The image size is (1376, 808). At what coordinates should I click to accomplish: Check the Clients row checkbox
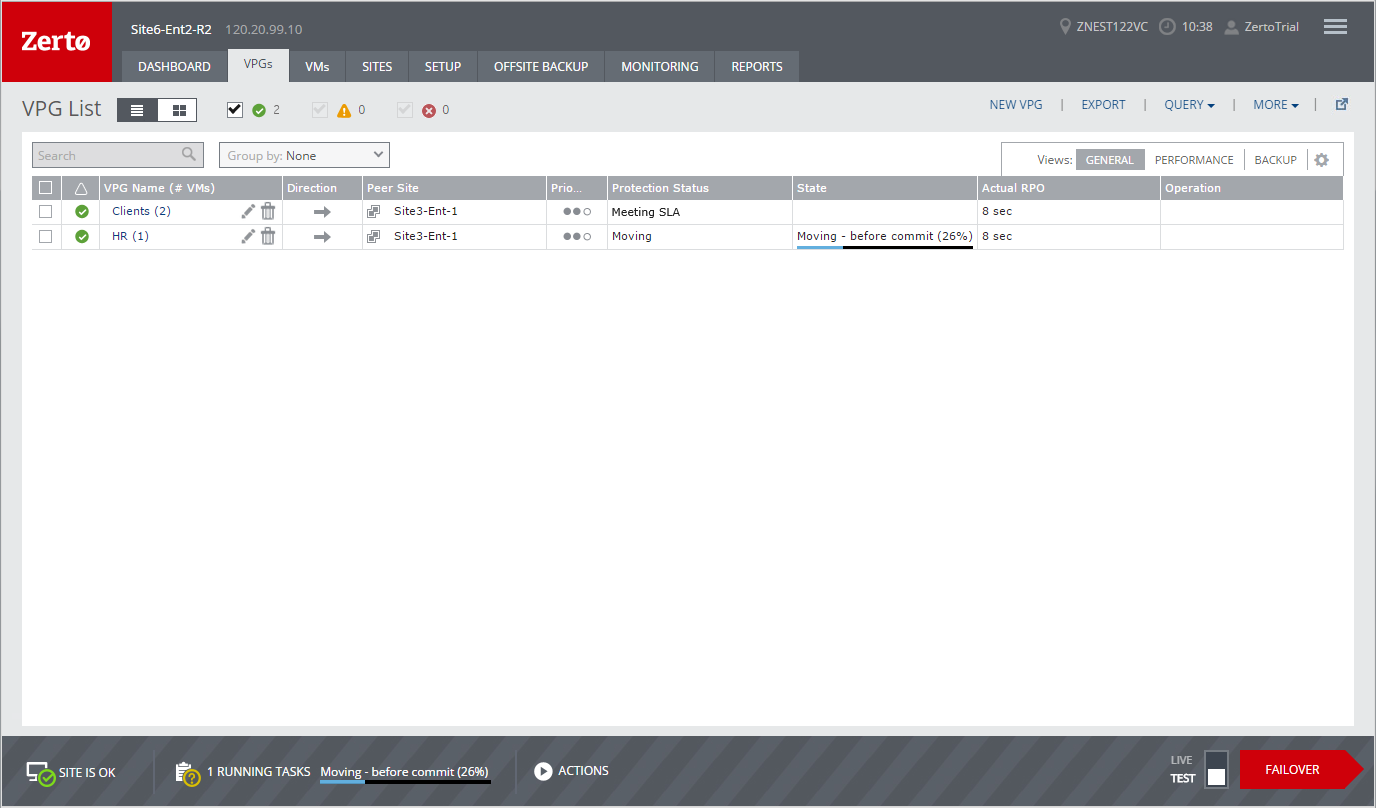(45, 211)
